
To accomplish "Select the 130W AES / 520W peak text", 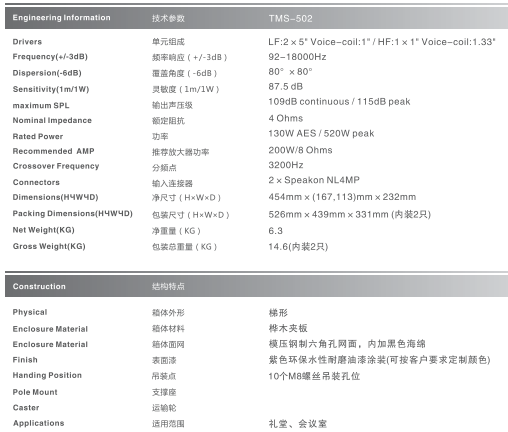I will click(x=321, y=134).
